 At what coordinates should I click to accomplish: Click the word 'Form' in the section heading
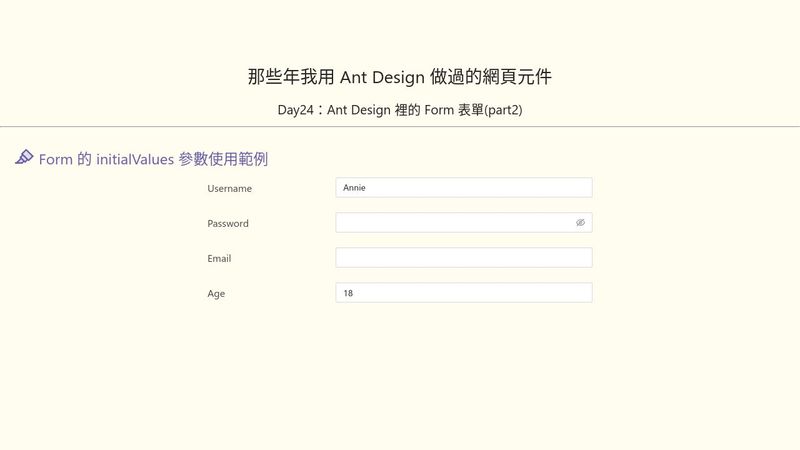[x=55, y=159]
